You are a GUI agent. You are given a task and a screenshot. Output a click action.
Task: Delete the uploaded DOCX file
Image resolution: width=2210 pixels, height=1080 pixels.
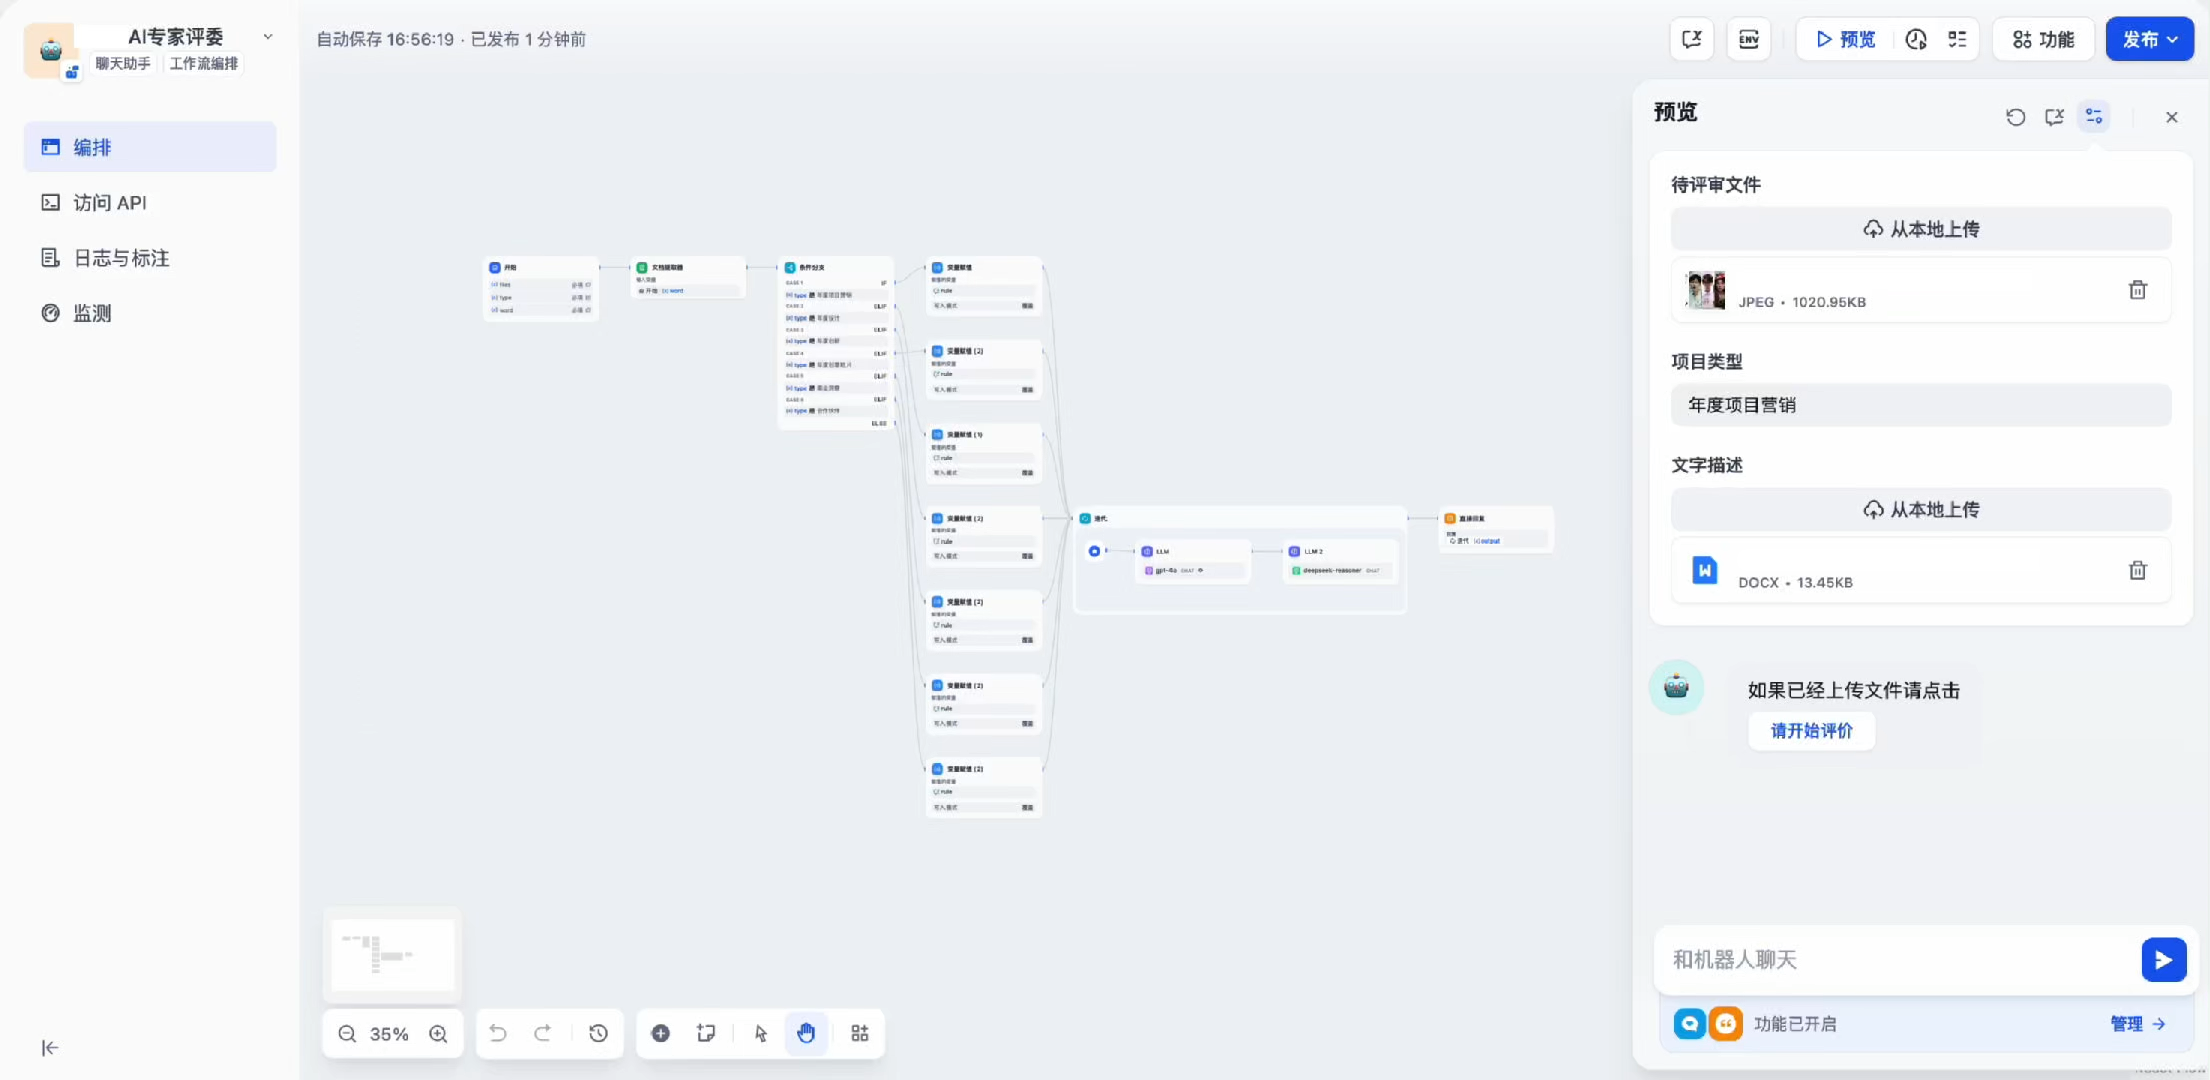pos(2138,570)
